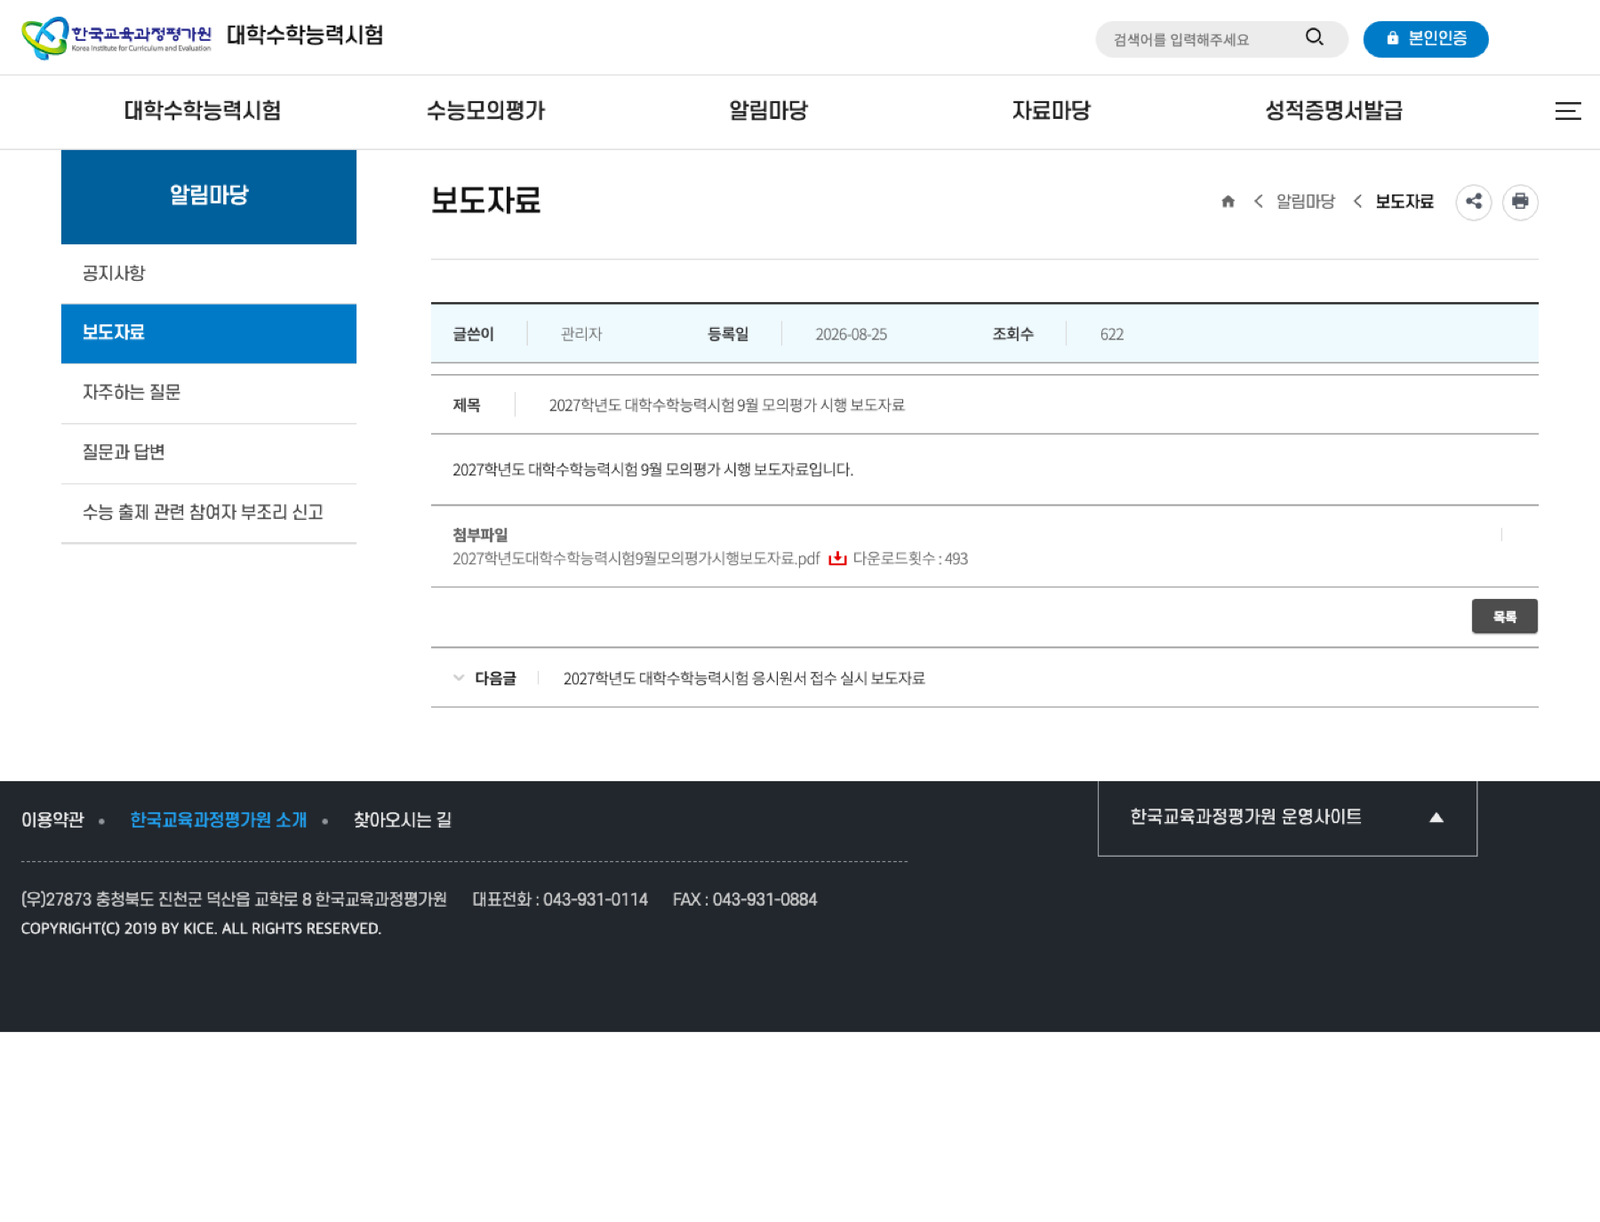Click the 관리자 author text
Viewport: 1600px width, 1222px height.
pos(581,334)
